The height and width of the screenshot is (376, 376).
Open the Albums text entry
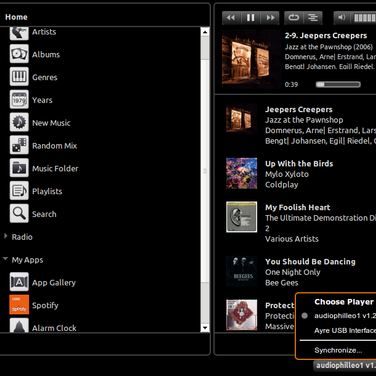(46, 55)
